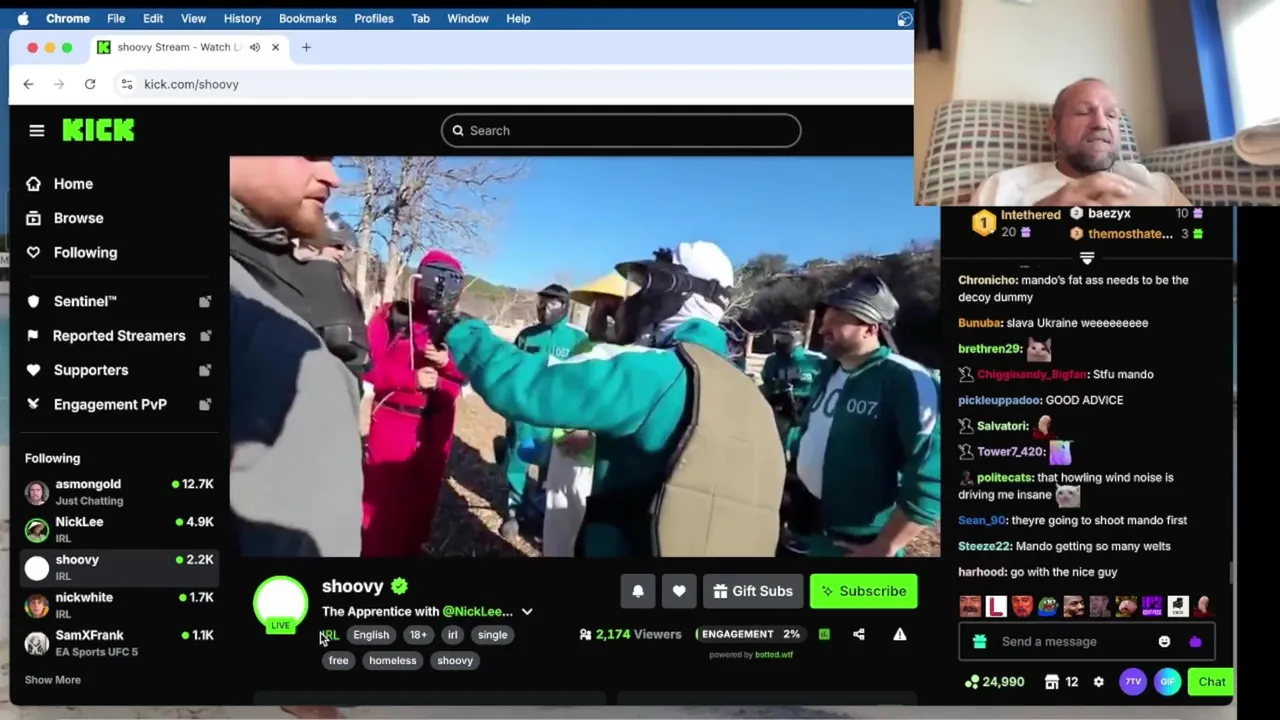Select the Pepe frog quick emote
This screenshot has height=720, width=1280.
(1047, 606)
